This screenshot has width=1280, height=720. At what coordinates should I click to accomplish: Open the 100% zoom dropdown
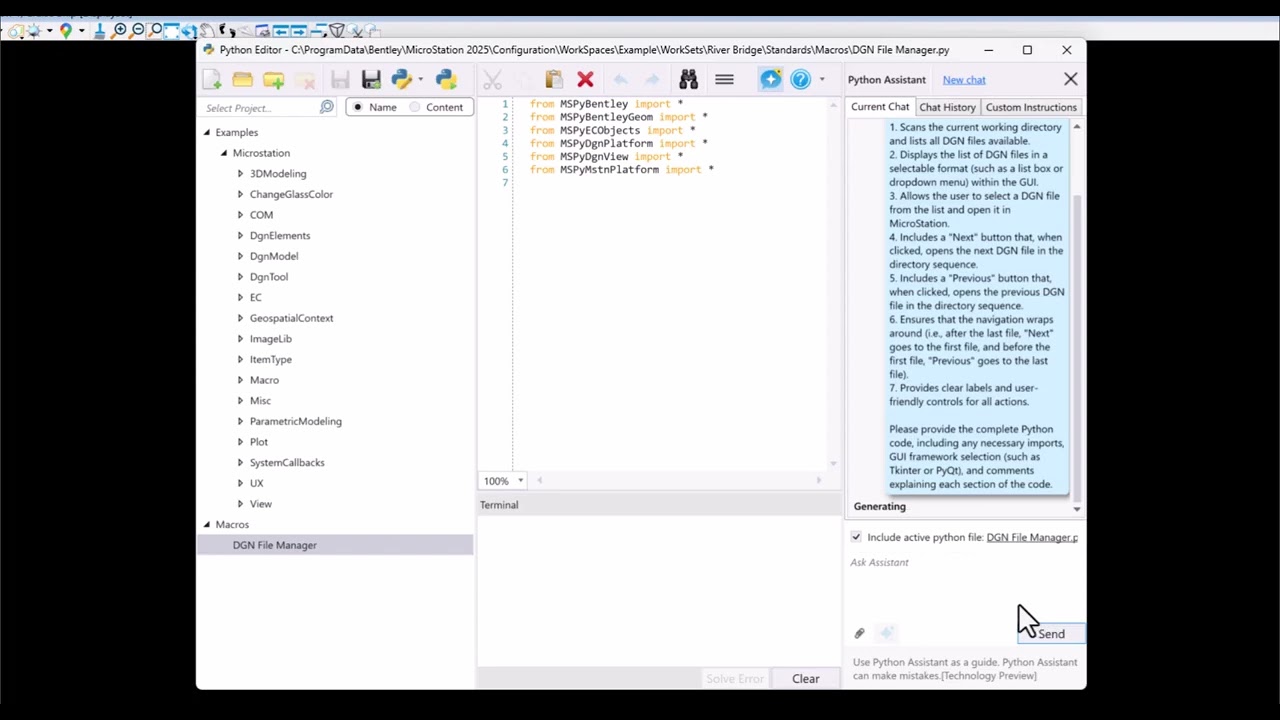pos(520,481)
